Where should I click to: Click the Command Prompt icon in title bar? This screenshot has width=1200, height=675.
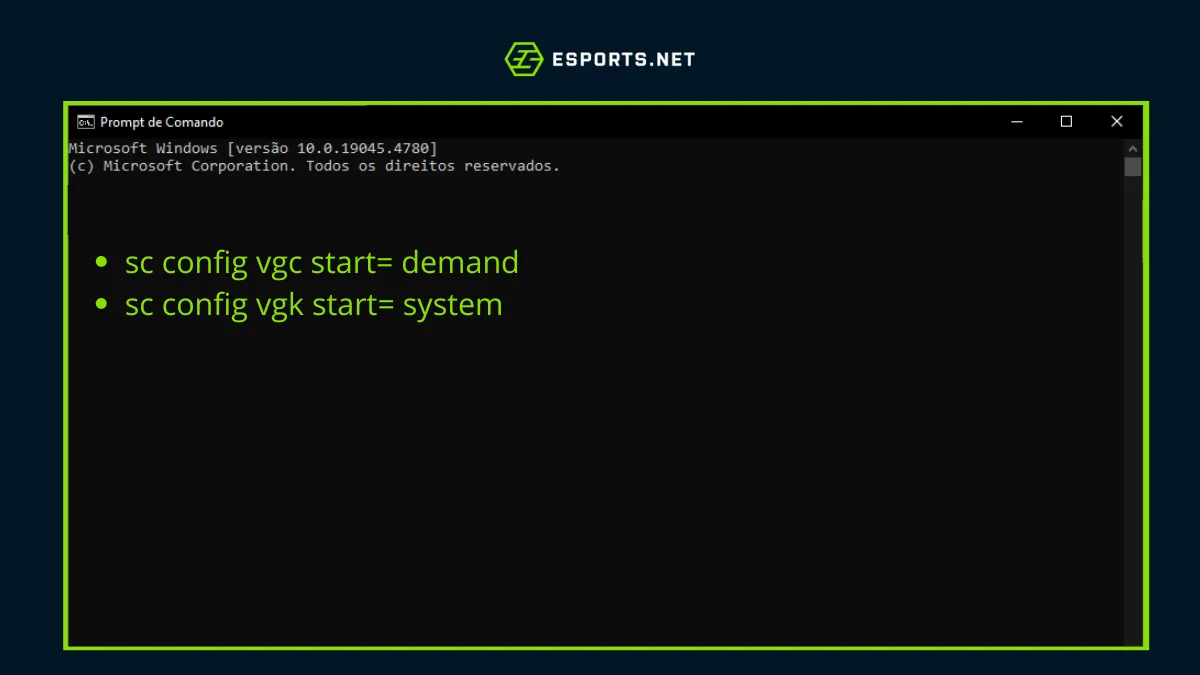[86, 122]
